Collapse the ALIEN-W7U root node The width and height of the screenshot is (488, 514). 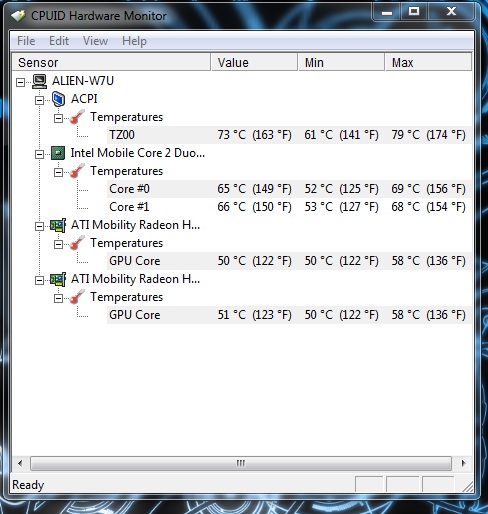coord(21,82)
